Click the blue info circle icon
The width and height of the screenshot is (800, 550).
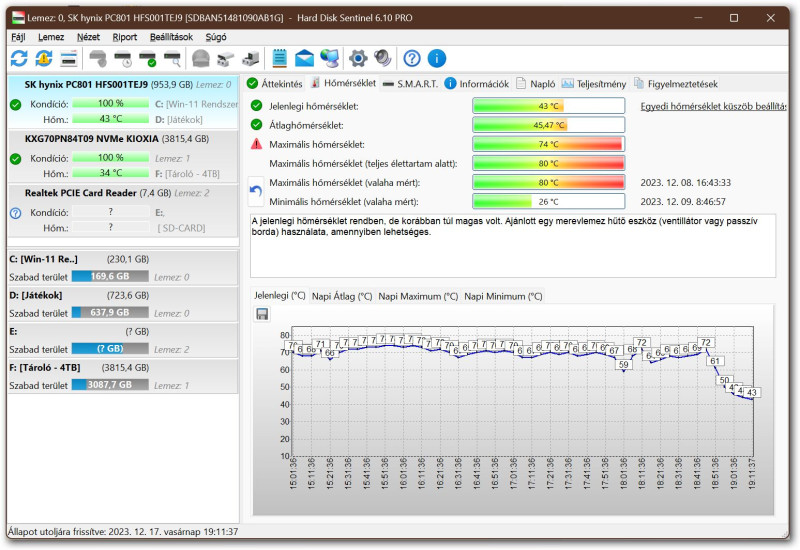(437, 59)
